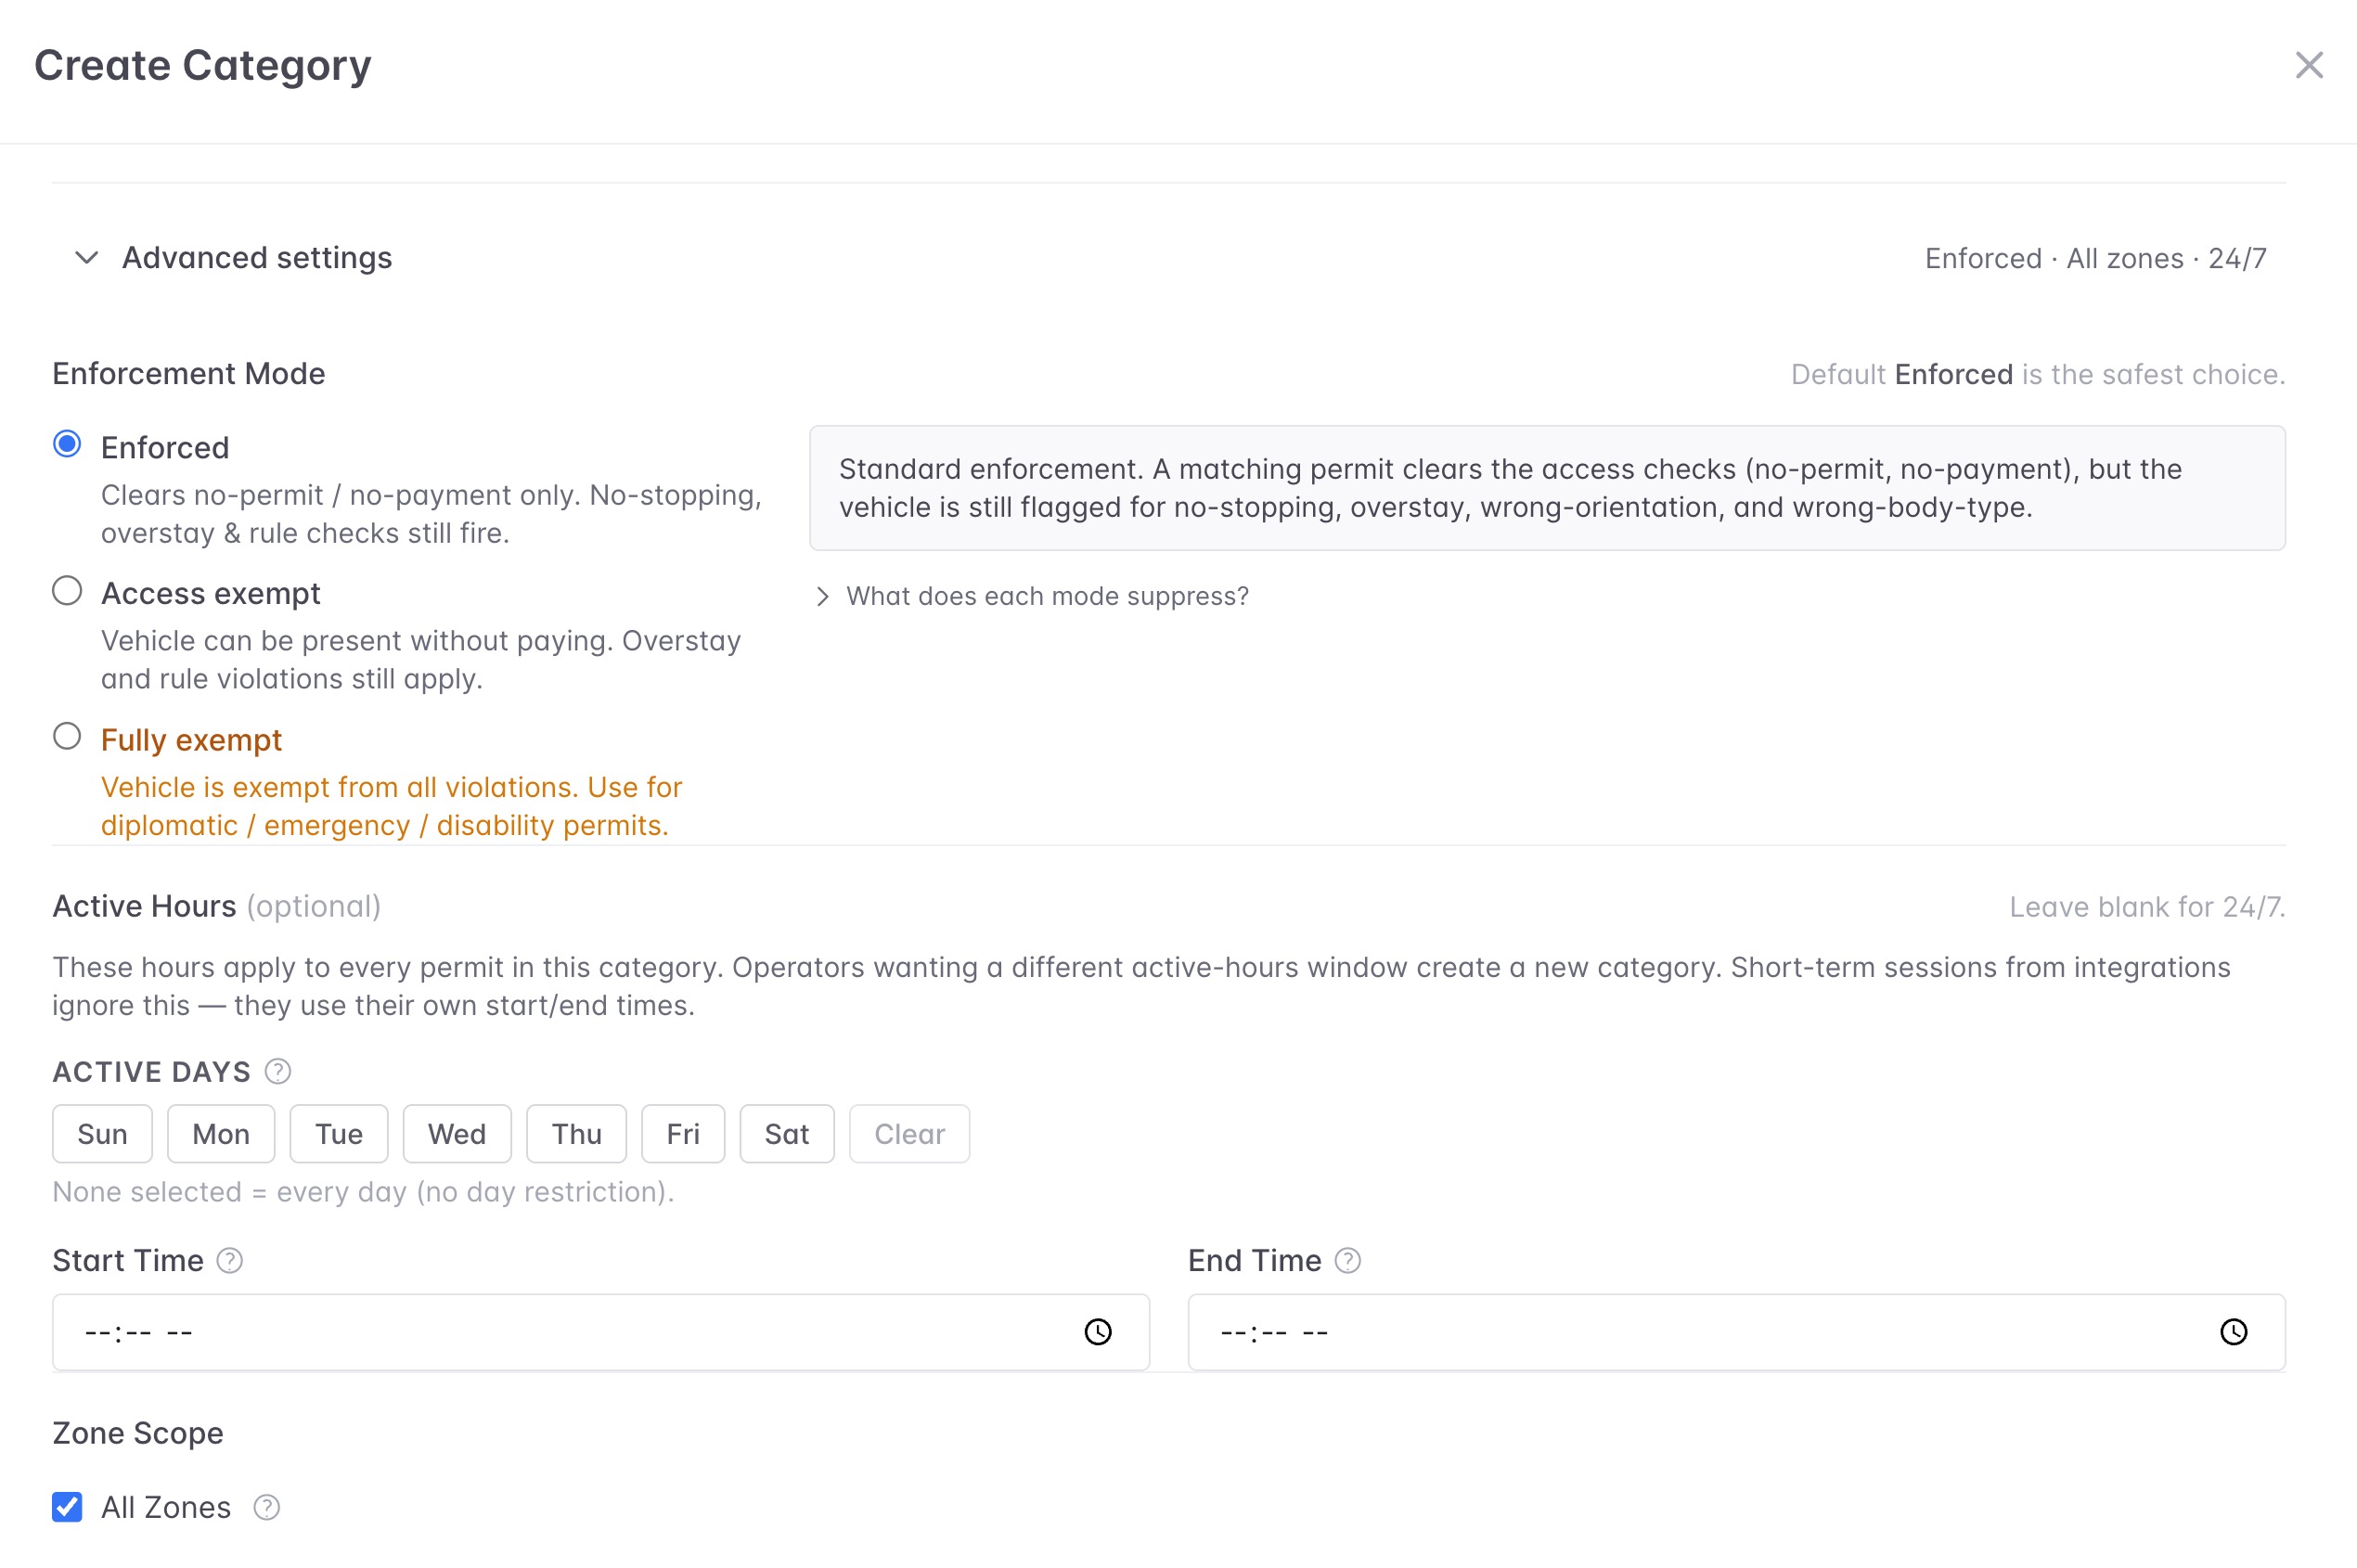Toggle Sat in active days

point(787,1134)
